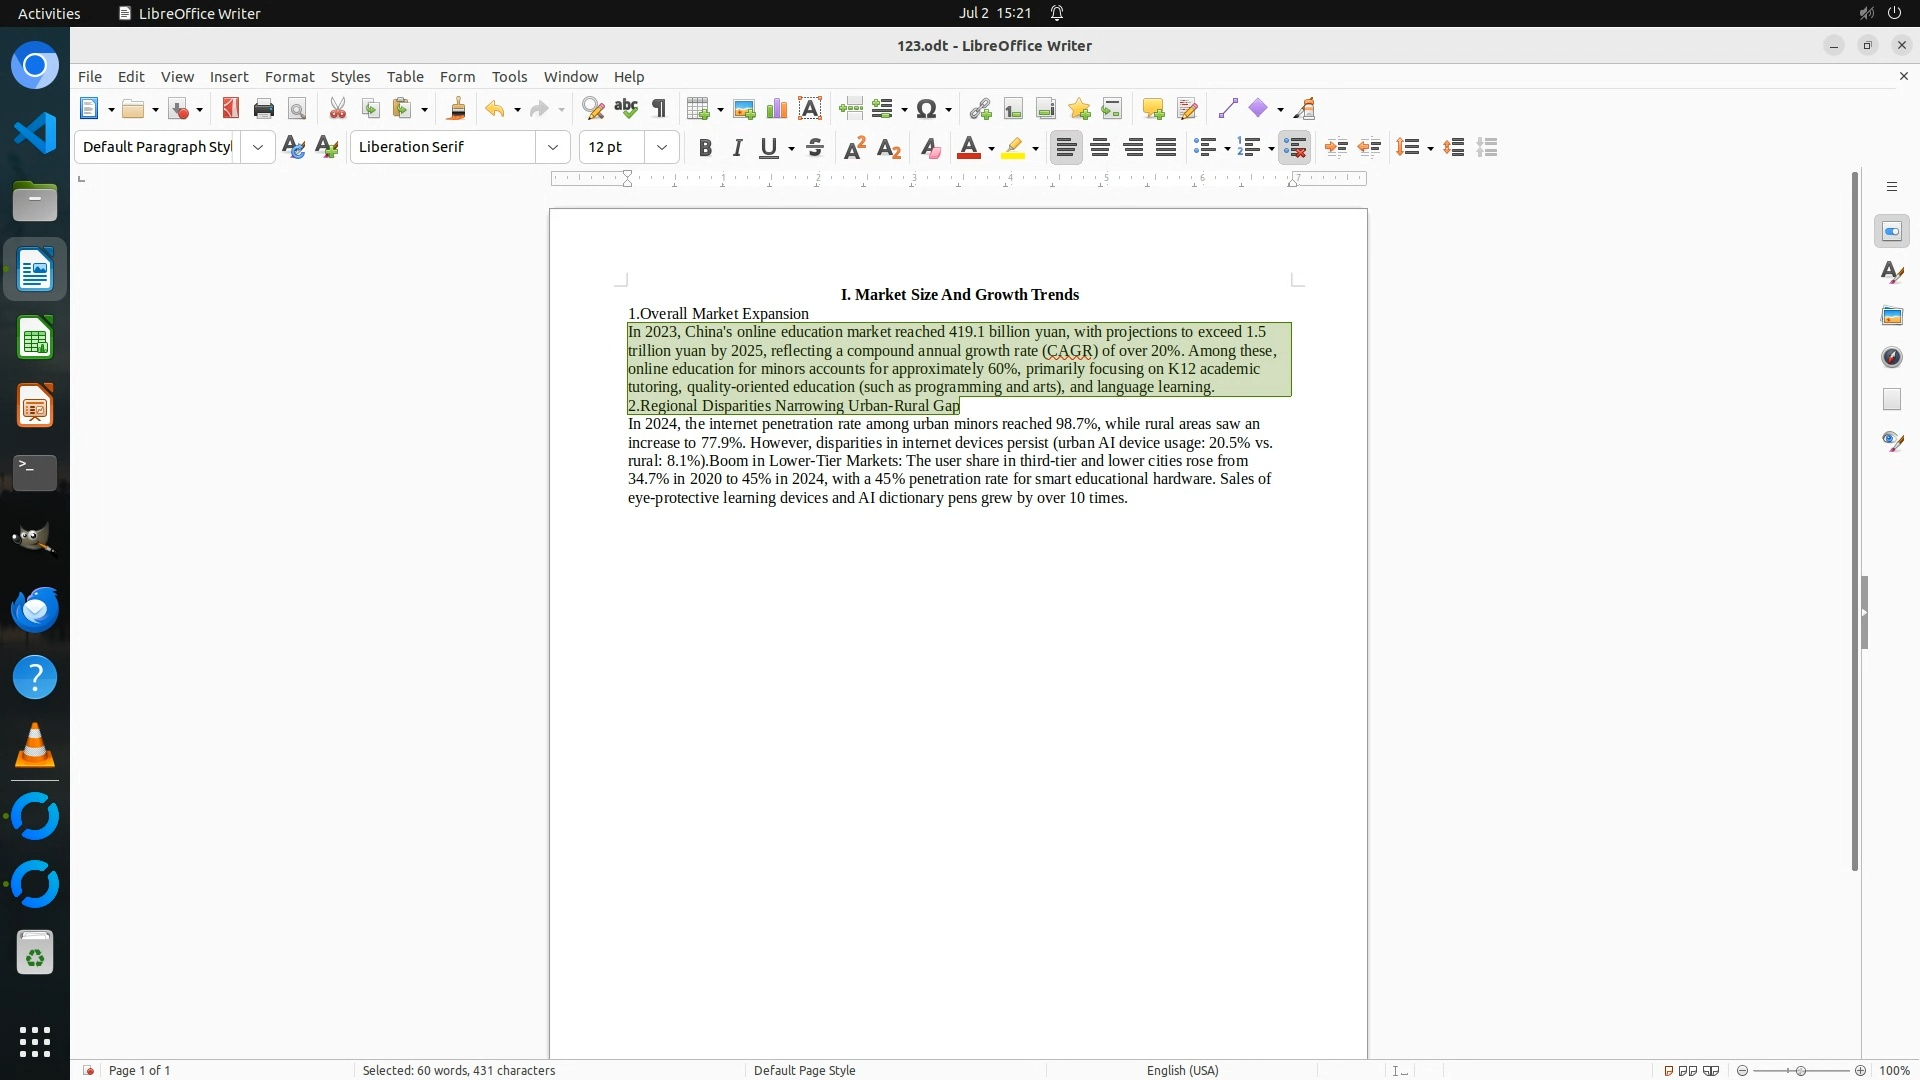
Task: Click the English (USA) language status field
Action: 1182,1070
